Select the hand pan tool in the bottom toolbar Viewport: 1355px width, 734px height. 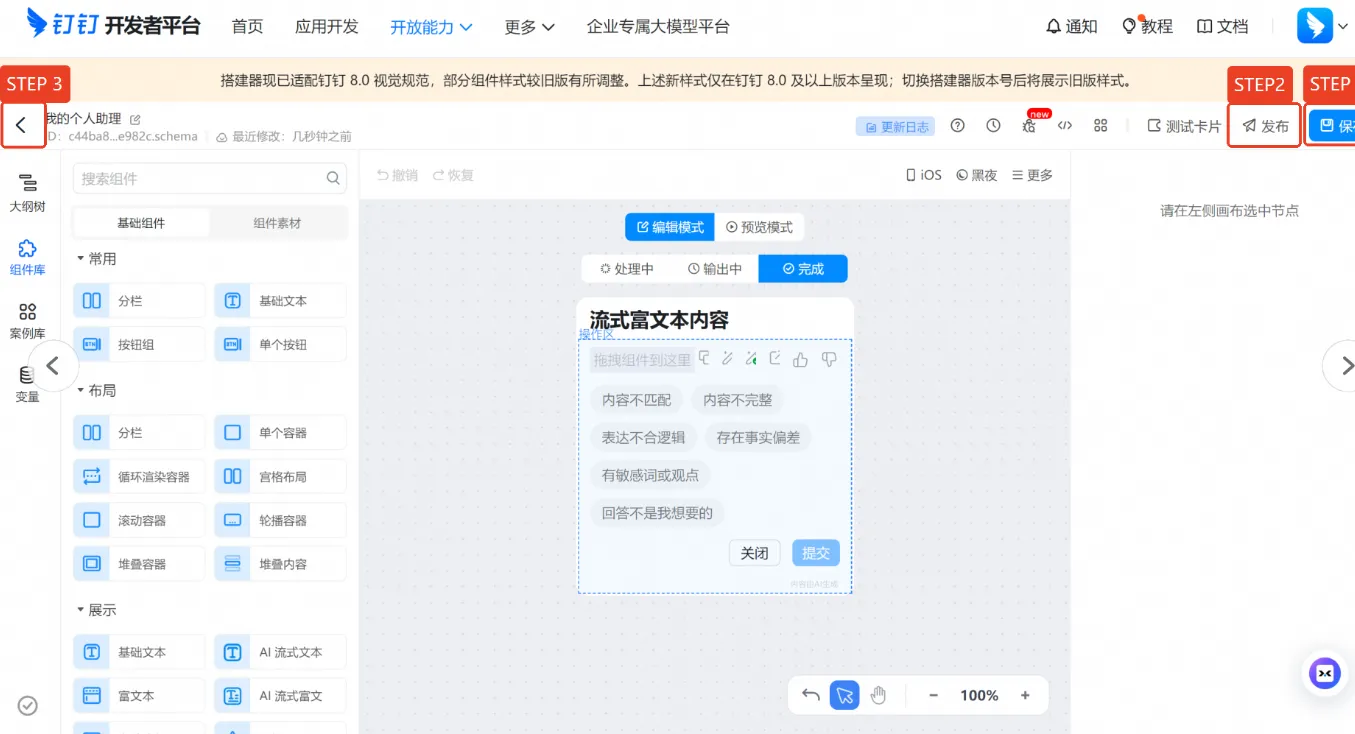pos(878,695)
